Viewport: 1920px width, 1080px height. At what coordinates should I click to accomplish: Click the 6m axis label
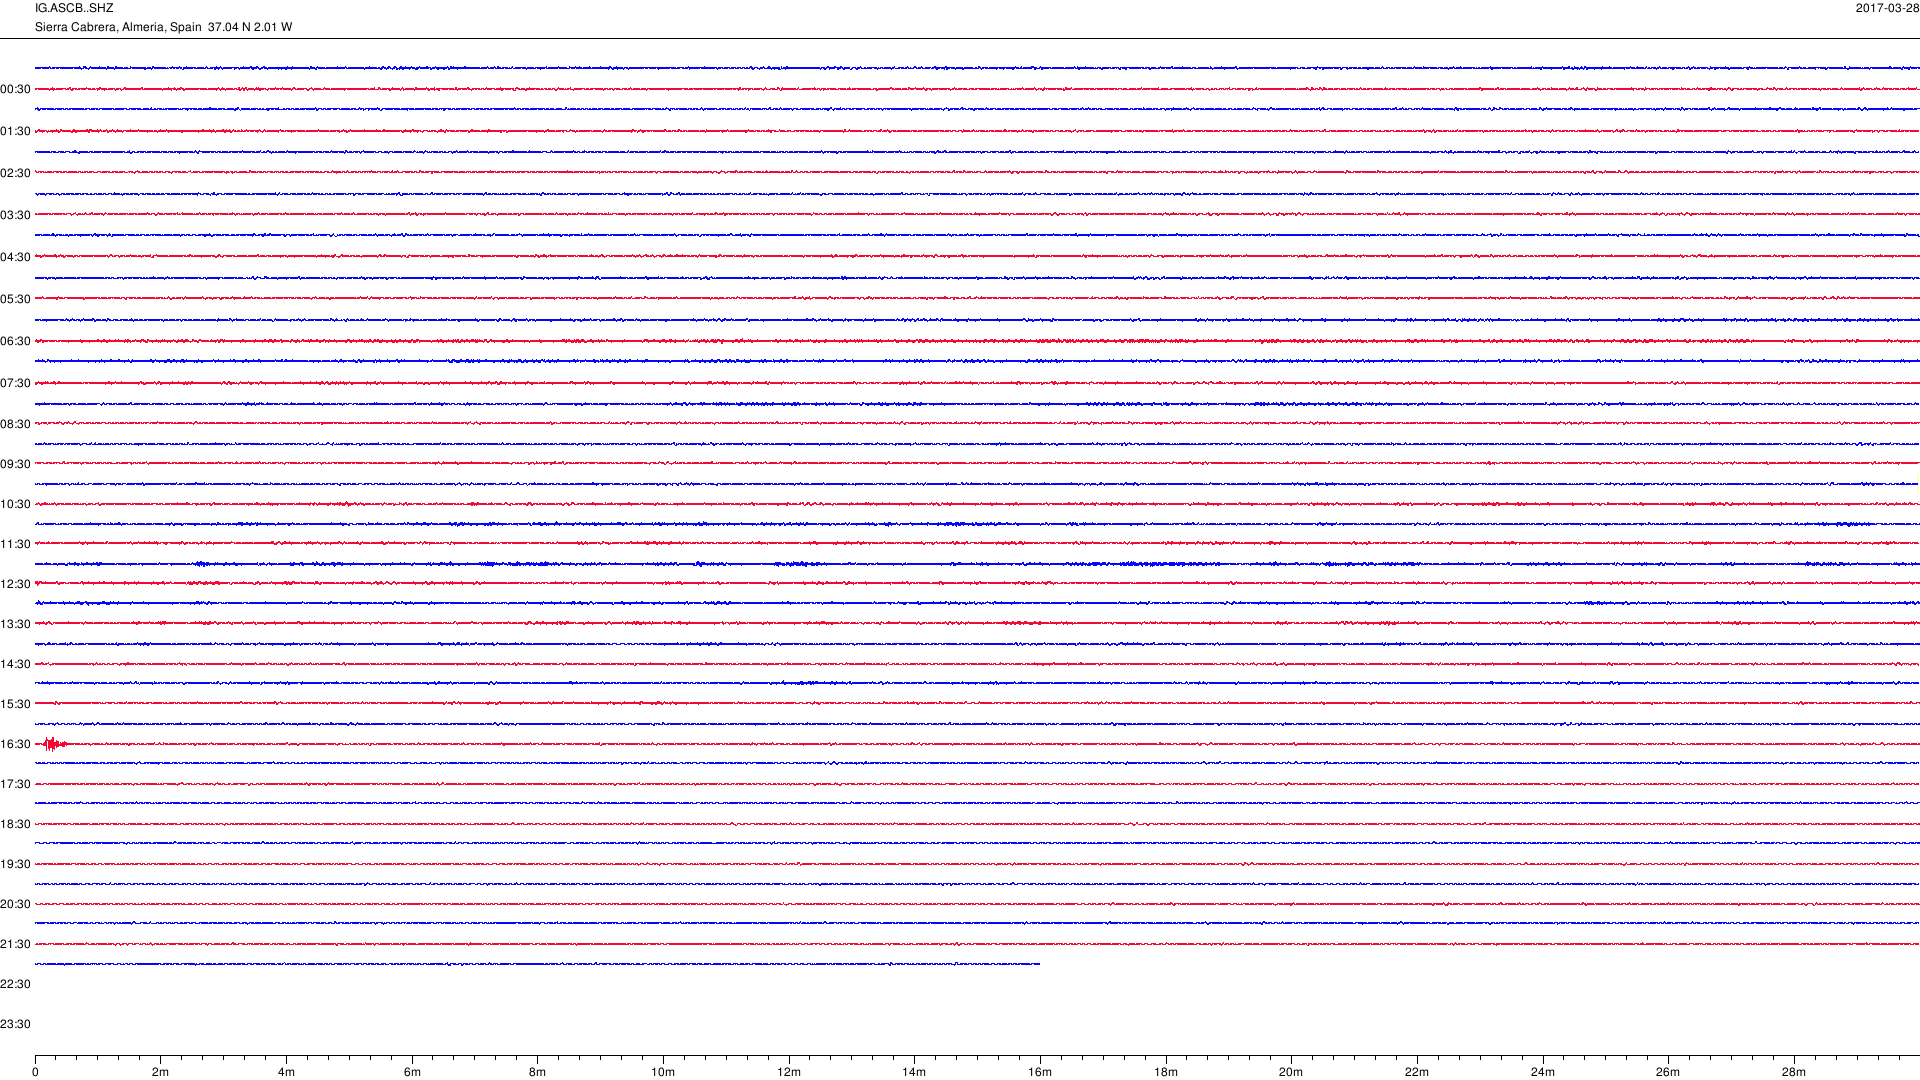412,1073
